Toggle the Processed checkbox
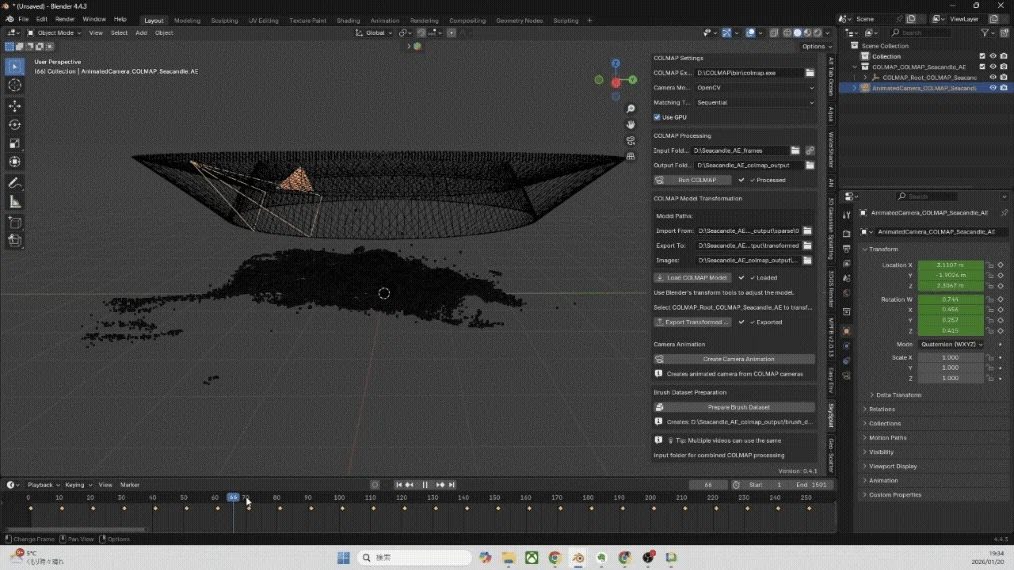Screen dimensions: 1014x570 742,180
